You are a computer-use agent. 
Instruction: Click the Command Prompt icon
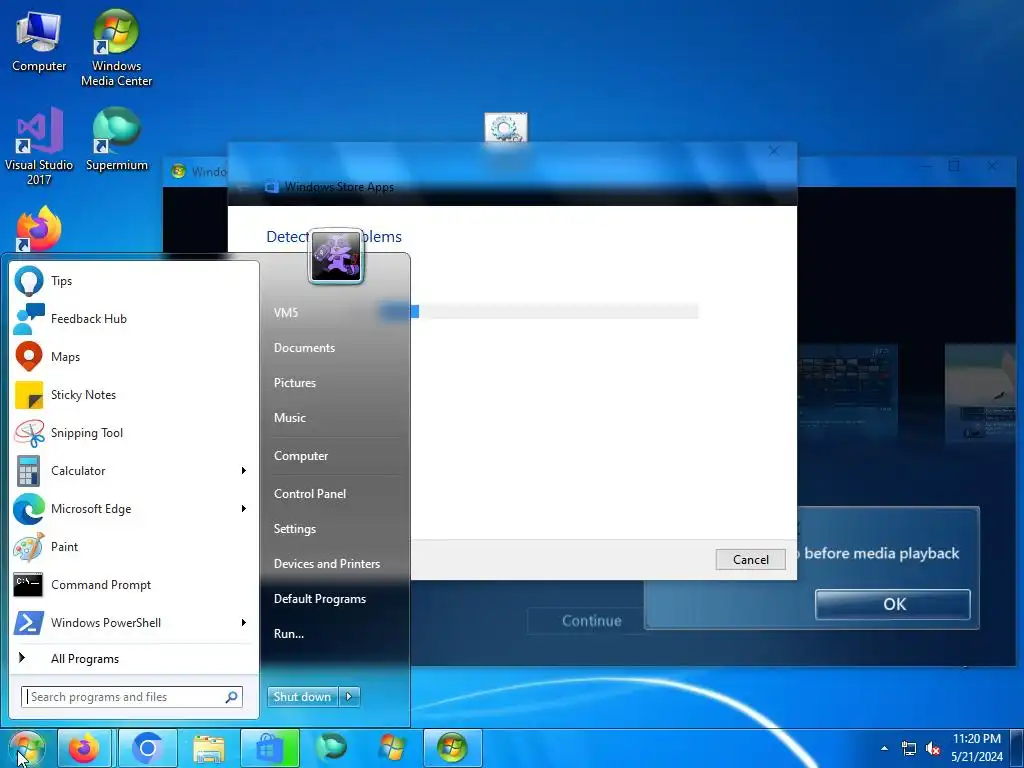coord(28,584)
